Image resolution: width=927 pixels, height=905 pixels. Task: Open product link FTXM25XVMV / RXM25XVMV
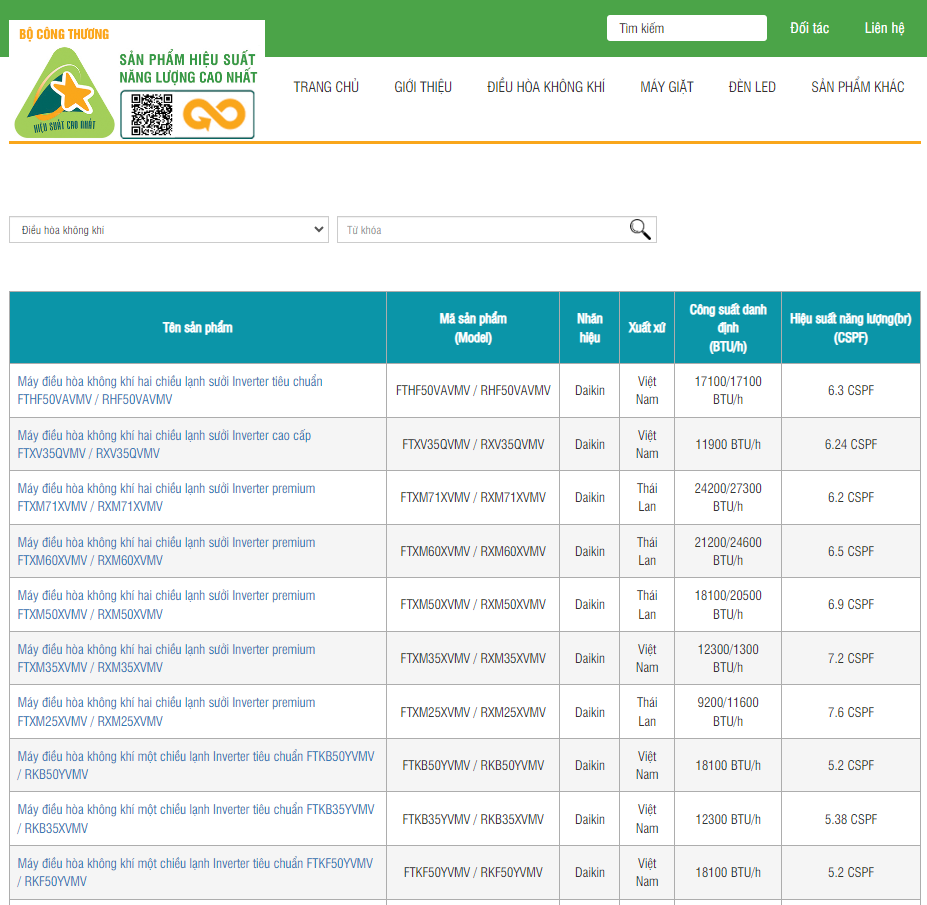[x=166, y=712]
